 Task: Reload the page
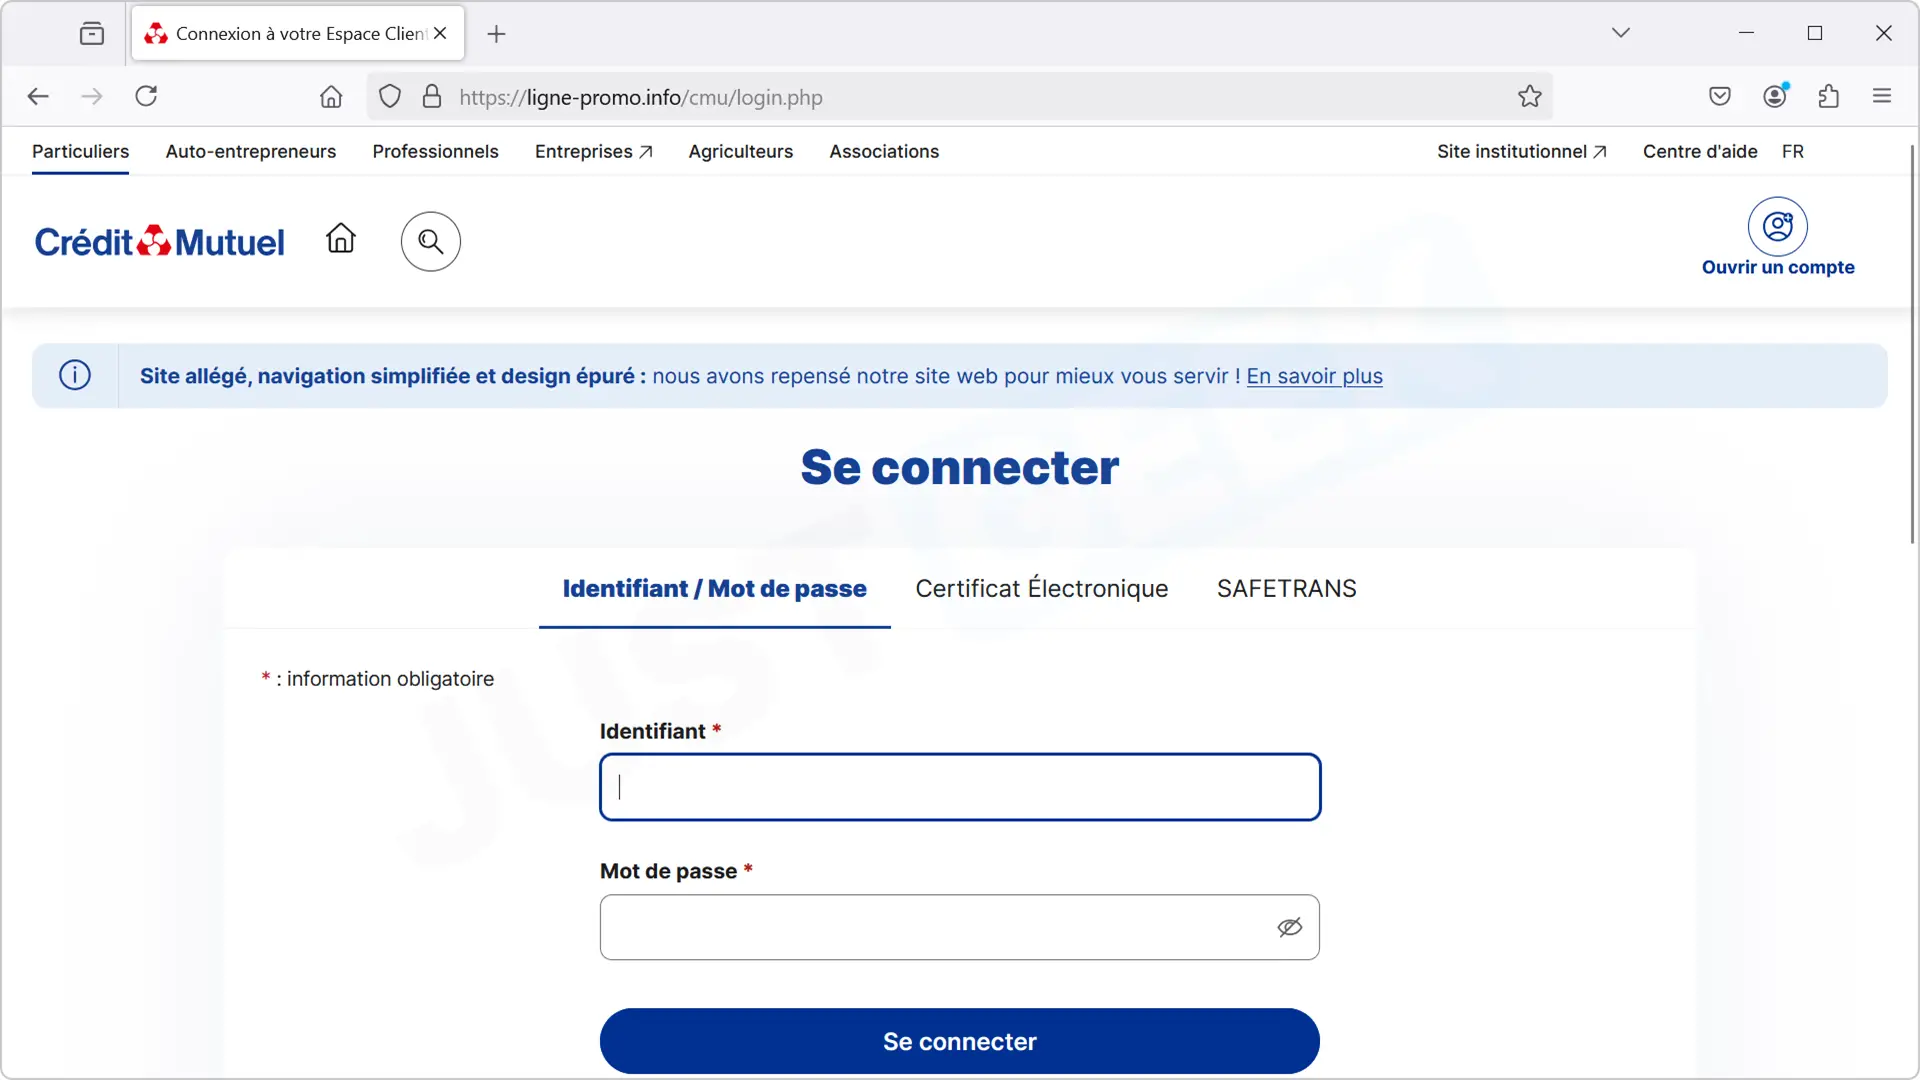(x=146, y=97)
